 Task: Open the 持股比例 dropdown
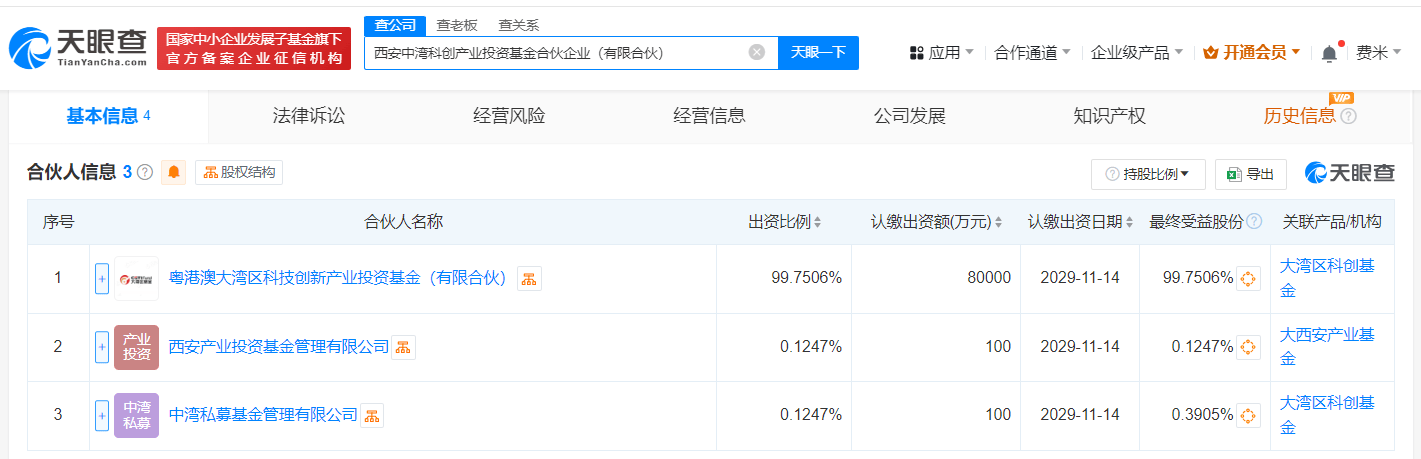pyautogui.click(x=1148, y=174)
